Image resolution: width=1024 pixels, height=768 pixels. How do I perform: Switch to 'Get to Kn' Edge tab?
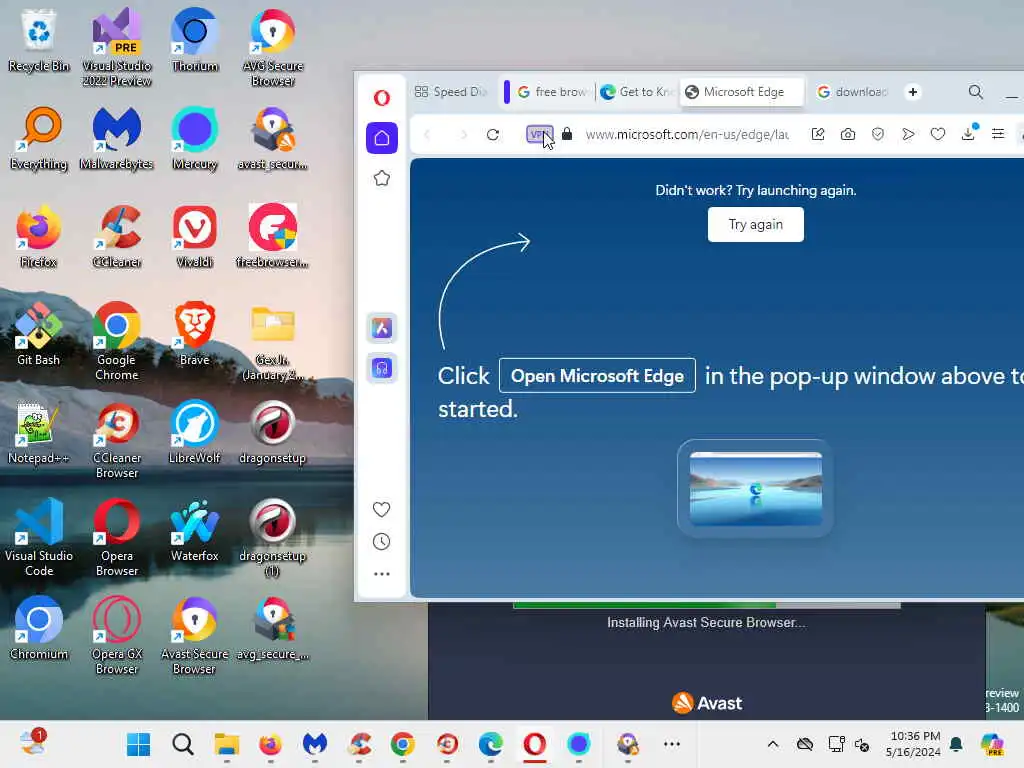[x=637, y=92]
